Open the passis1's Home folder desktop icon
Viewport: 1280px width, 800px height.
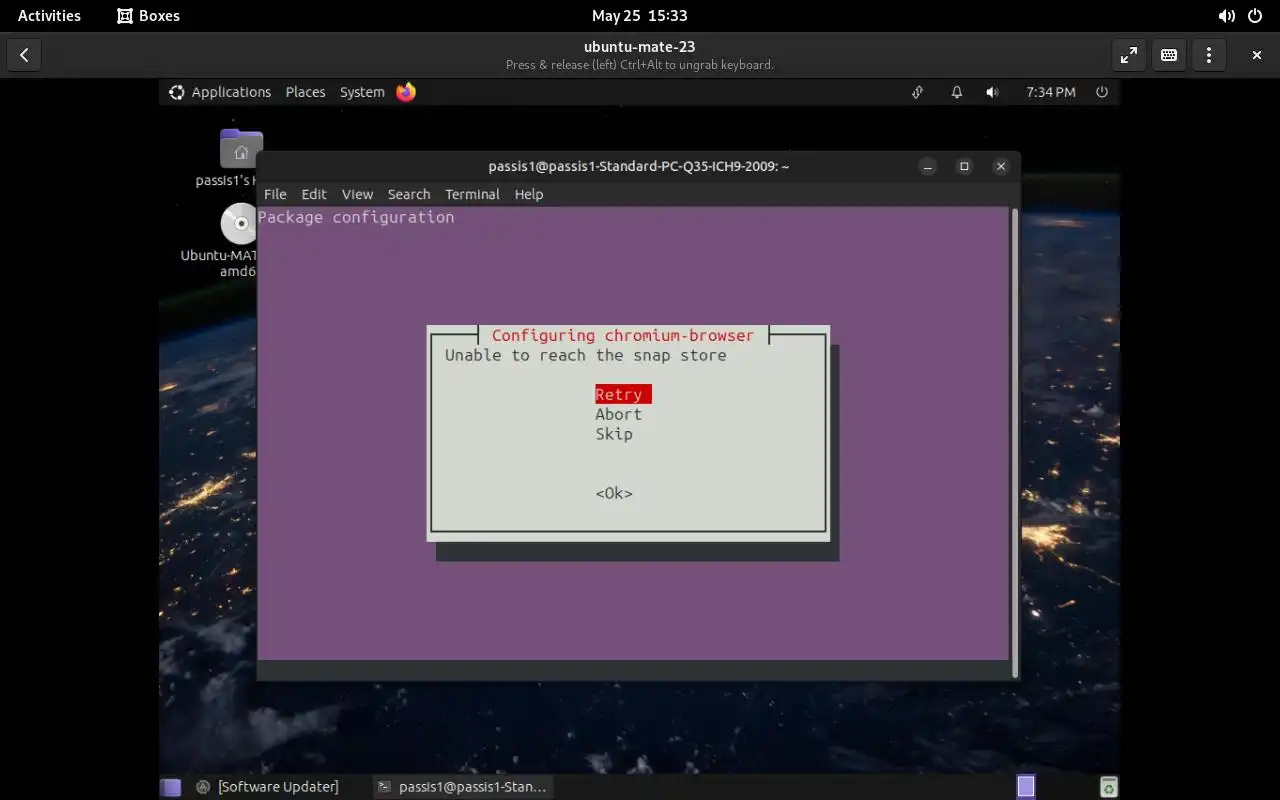pos(240,150)
